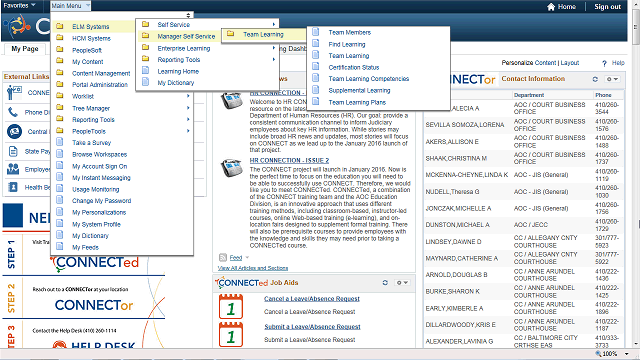This screenshot has height=360, width=640.
Task: Click the Personalize Content link
Action: (529, 63)
